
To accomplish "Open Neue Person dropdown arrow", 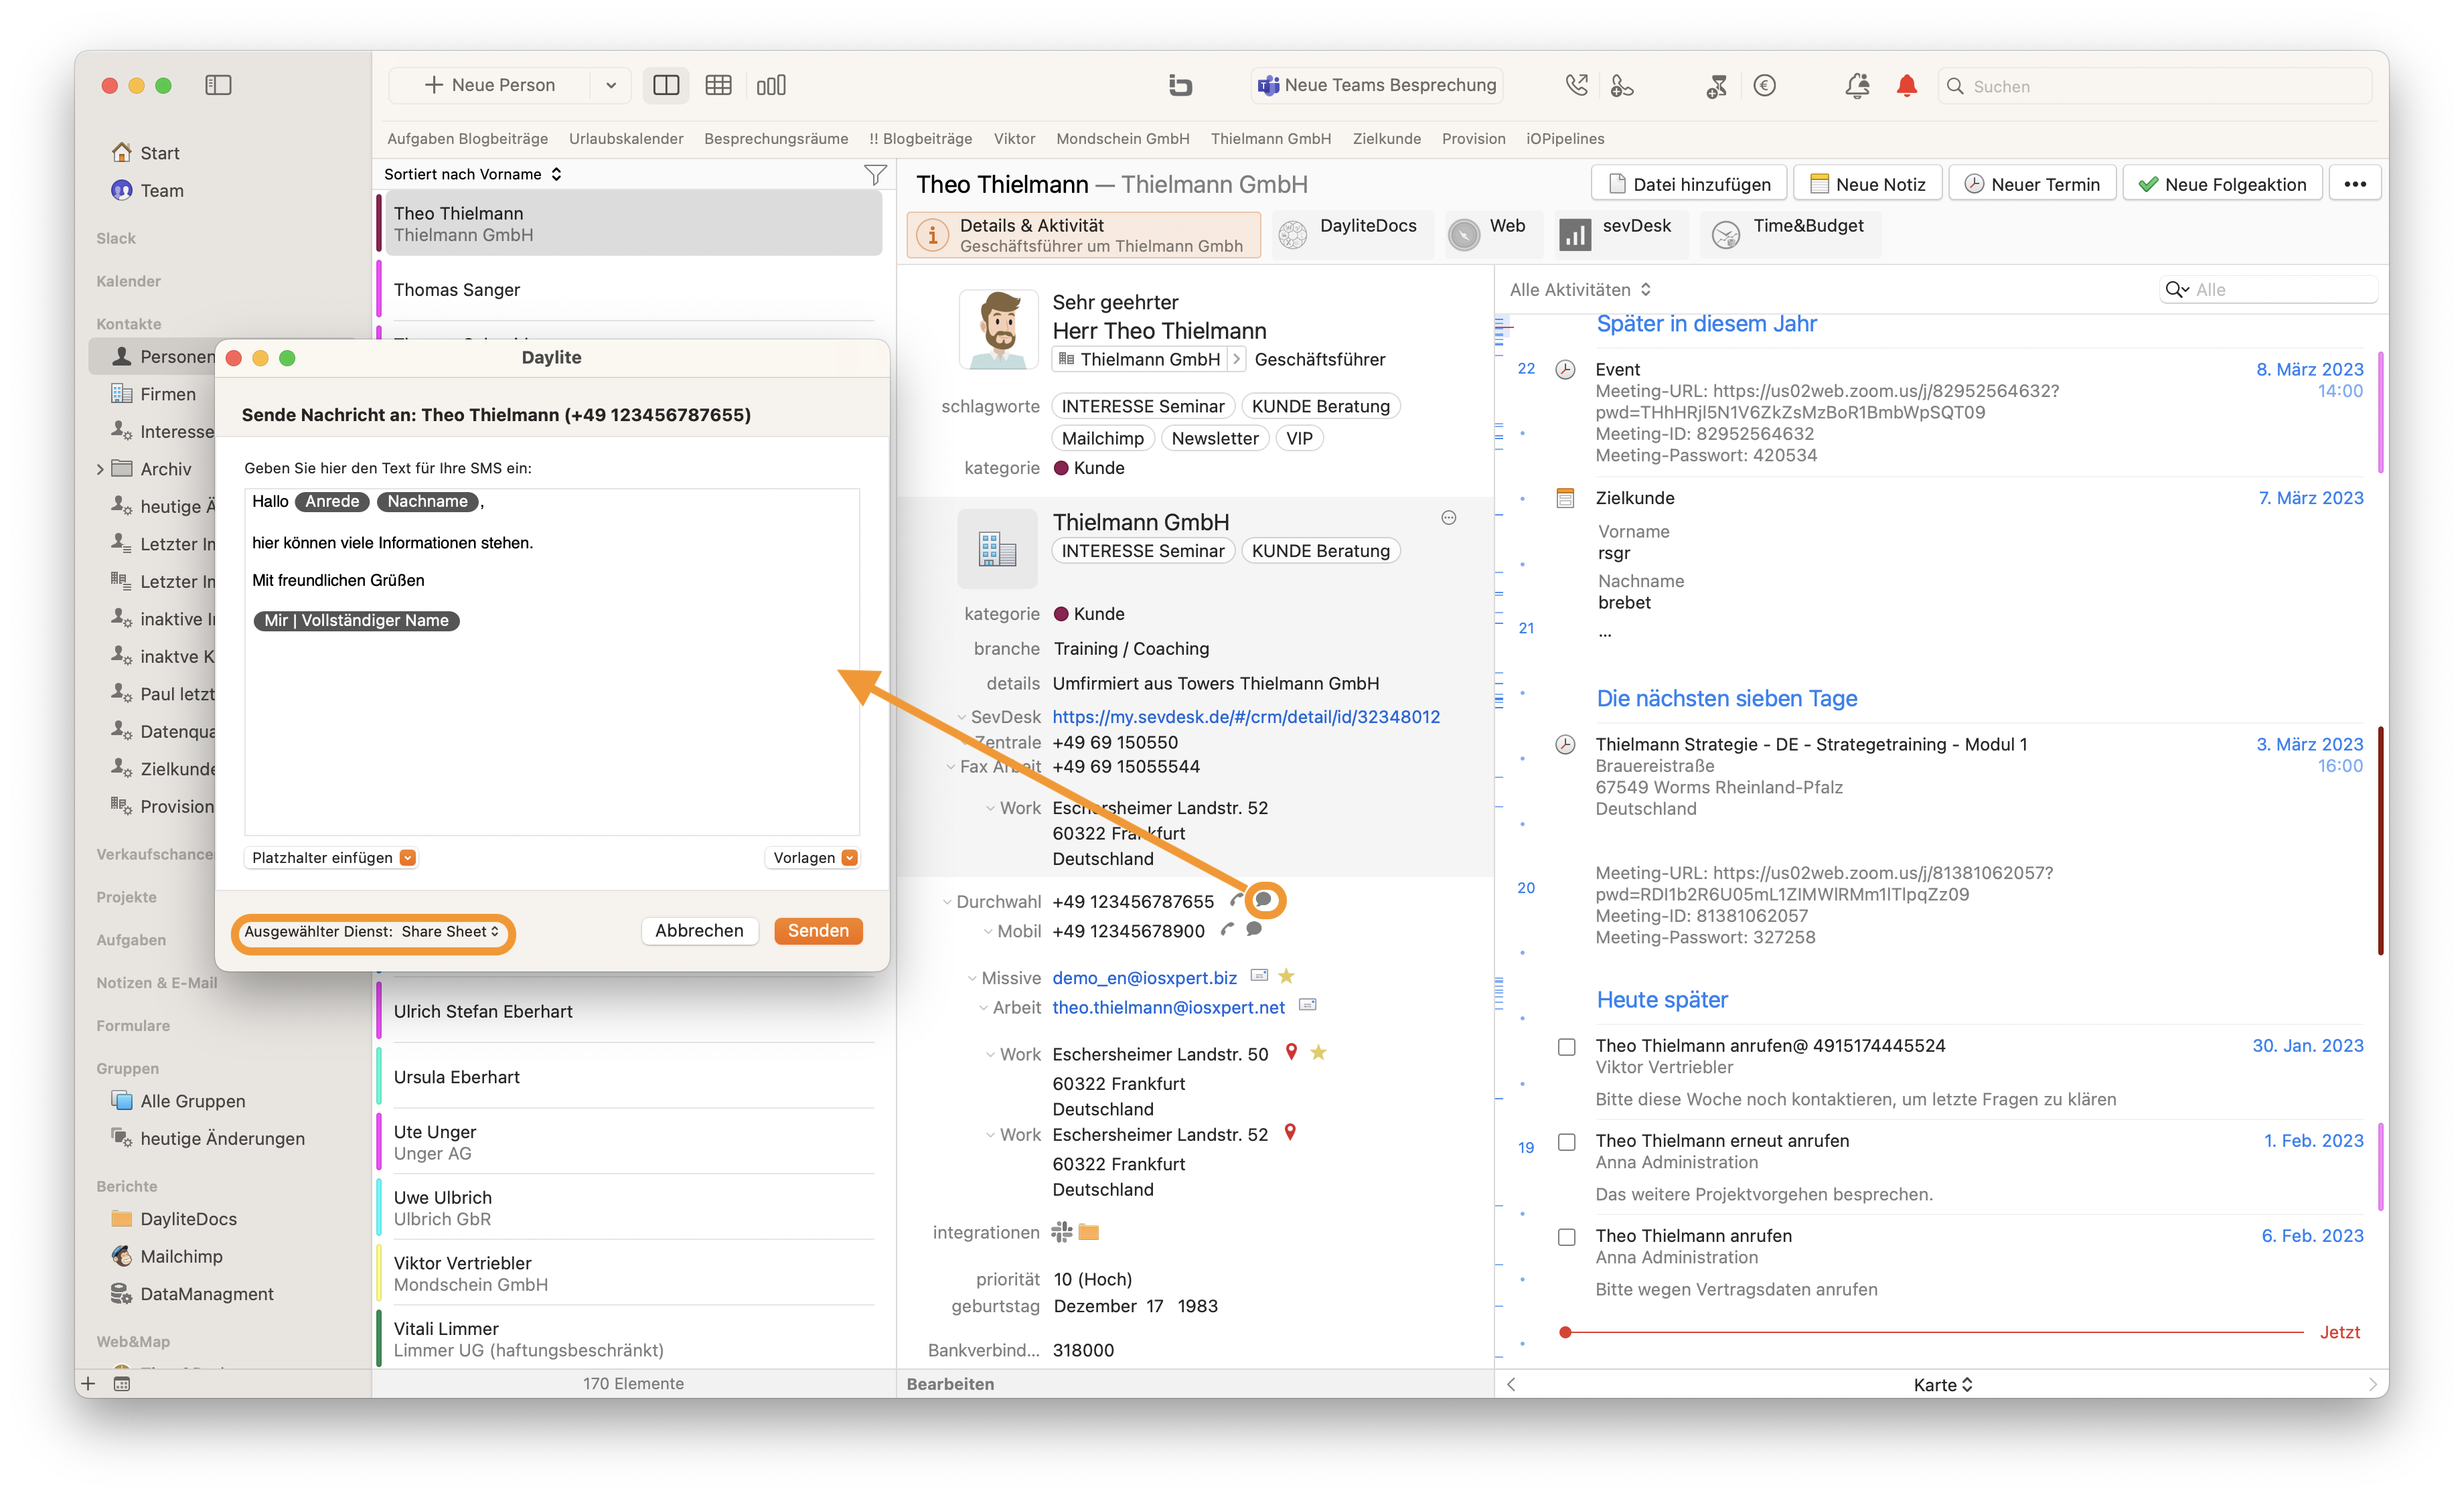I will click(x=611, y=85).
